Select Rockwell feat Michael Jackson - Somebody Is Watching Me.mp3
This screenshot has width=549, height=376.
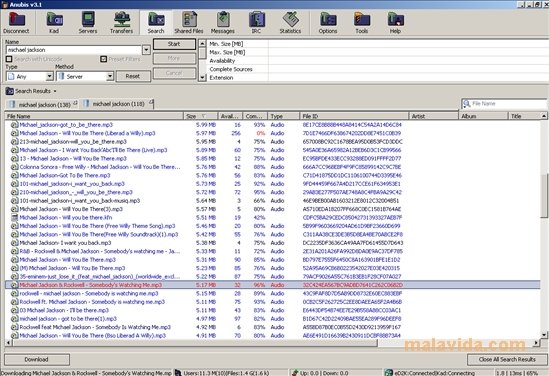click(x=272, y=327)
